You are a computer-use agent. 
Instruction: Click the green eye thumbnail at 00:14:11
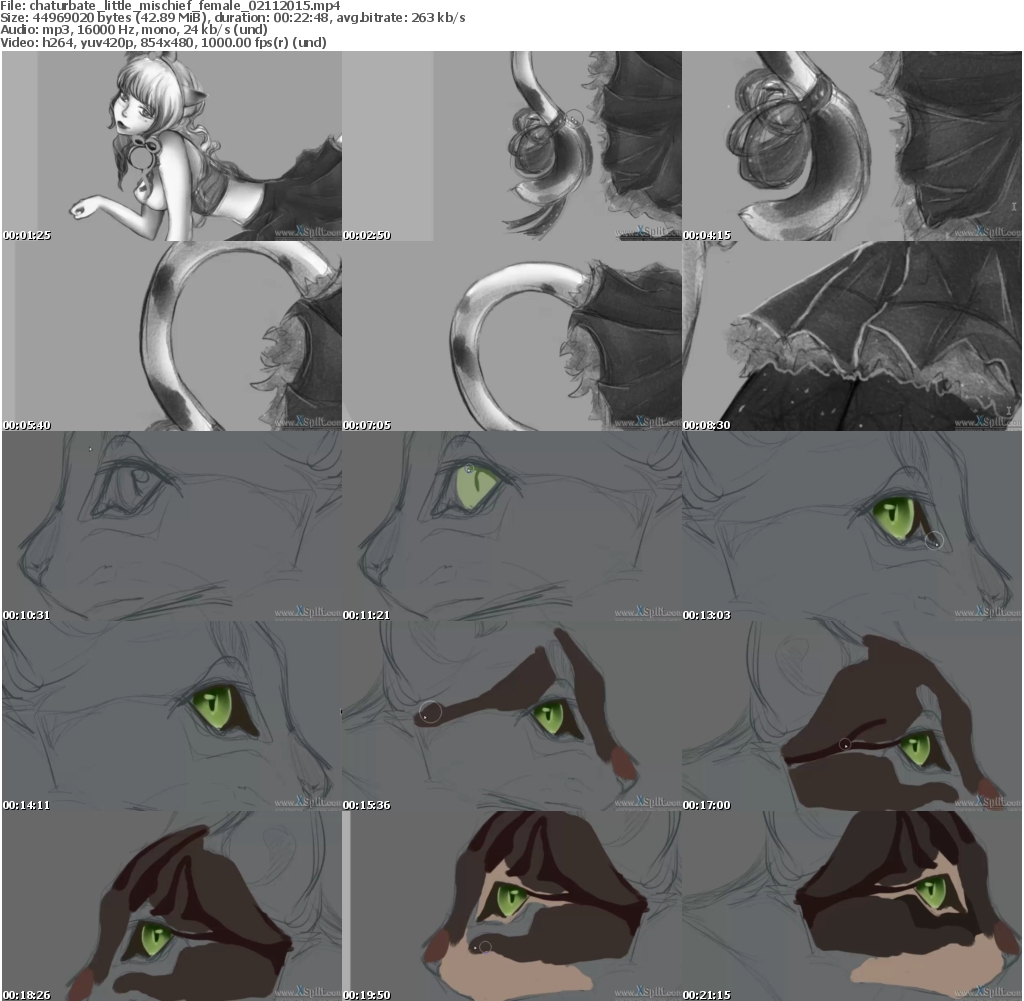tap(172, 716)
